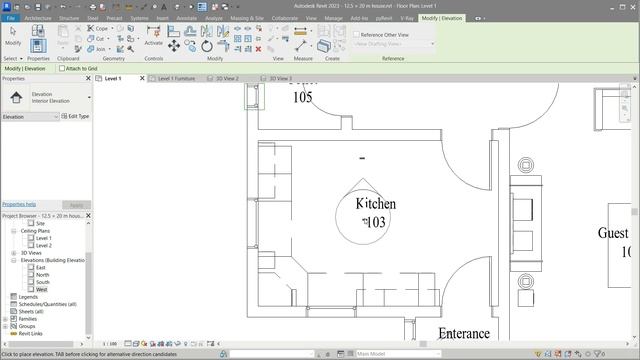Open the Join dropdown arrow
This screenshot has width=640, height=360.
click(x=109, y=49)
